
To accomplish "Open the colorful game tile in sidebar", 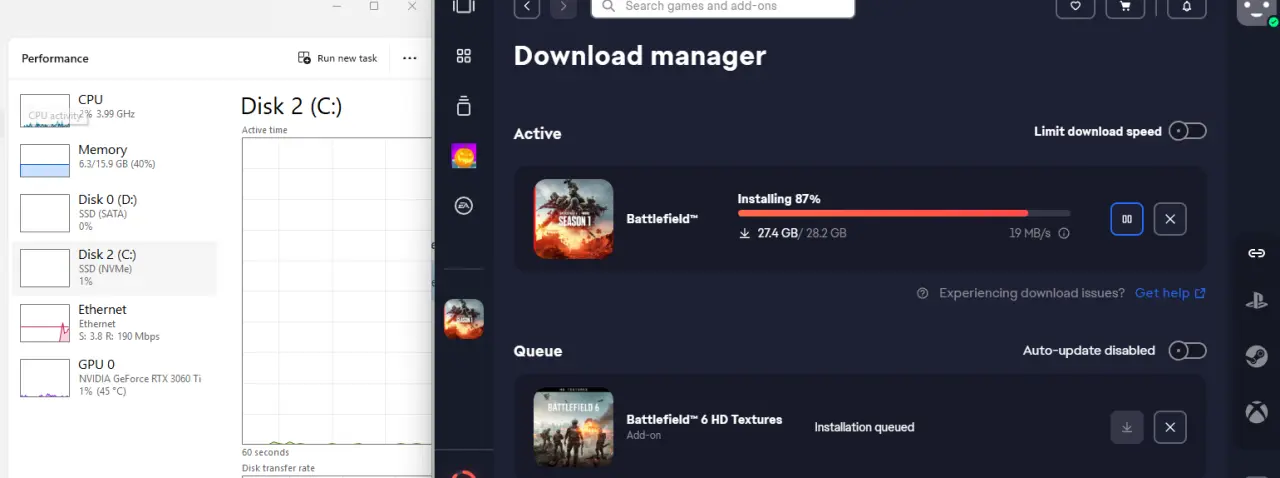I will tap(464, 156).
